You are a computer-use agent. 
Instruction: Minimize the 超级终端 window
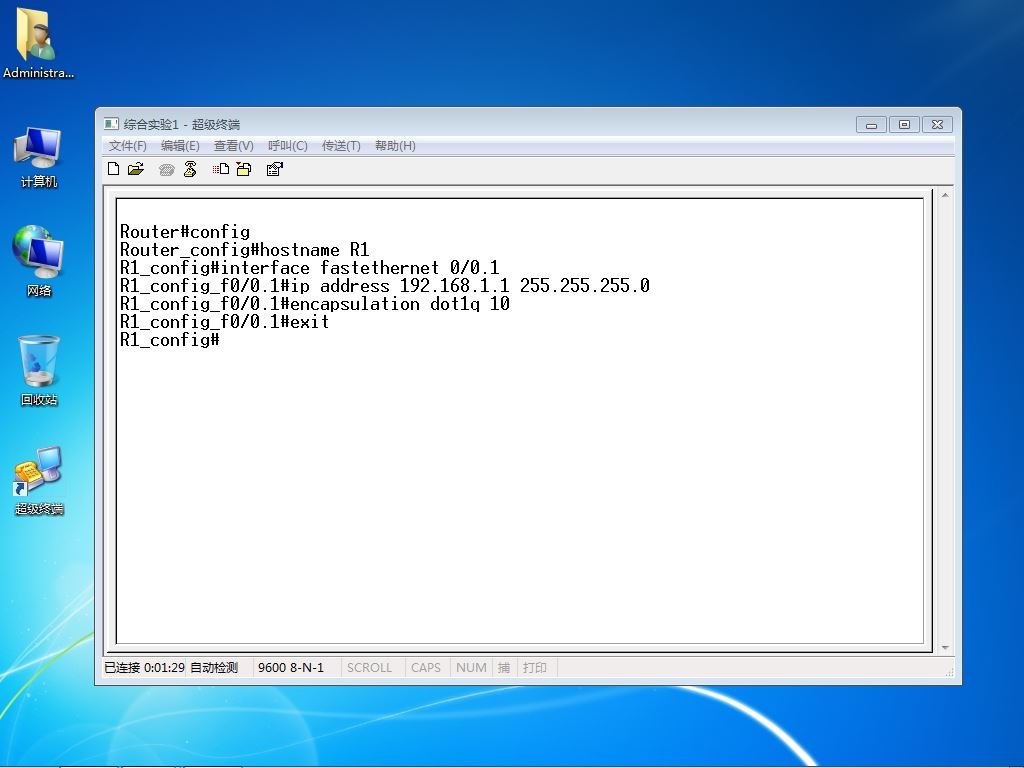click(x=871, y=125)
